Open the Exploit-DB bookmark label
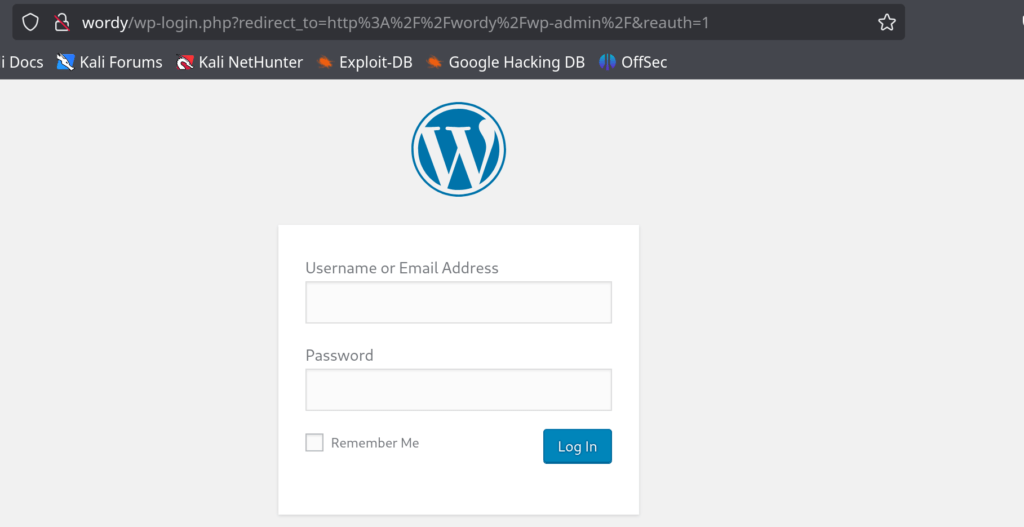1024x527 pixels. point(376,62)
